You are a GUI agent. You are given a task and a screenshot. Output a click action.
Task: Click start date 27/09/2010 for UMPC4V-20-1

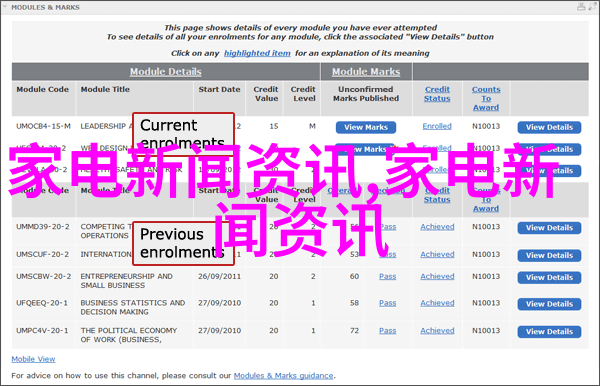pos(220,331)
